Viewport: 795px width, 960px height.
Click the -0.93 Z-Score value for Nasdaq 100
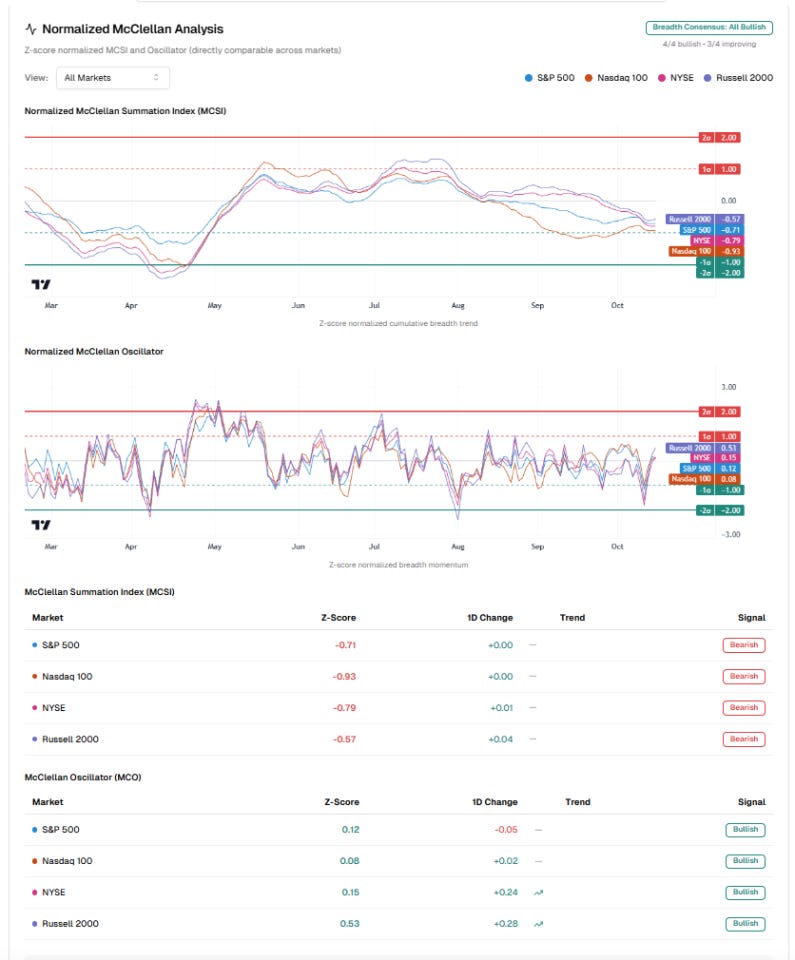point(344,677)
